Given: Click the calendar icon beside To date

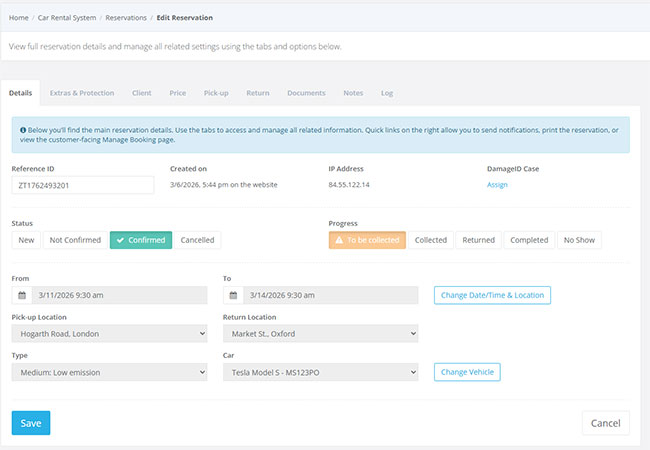Looking at the screenshot, I should pyautogui.click(x=233, y=295).
